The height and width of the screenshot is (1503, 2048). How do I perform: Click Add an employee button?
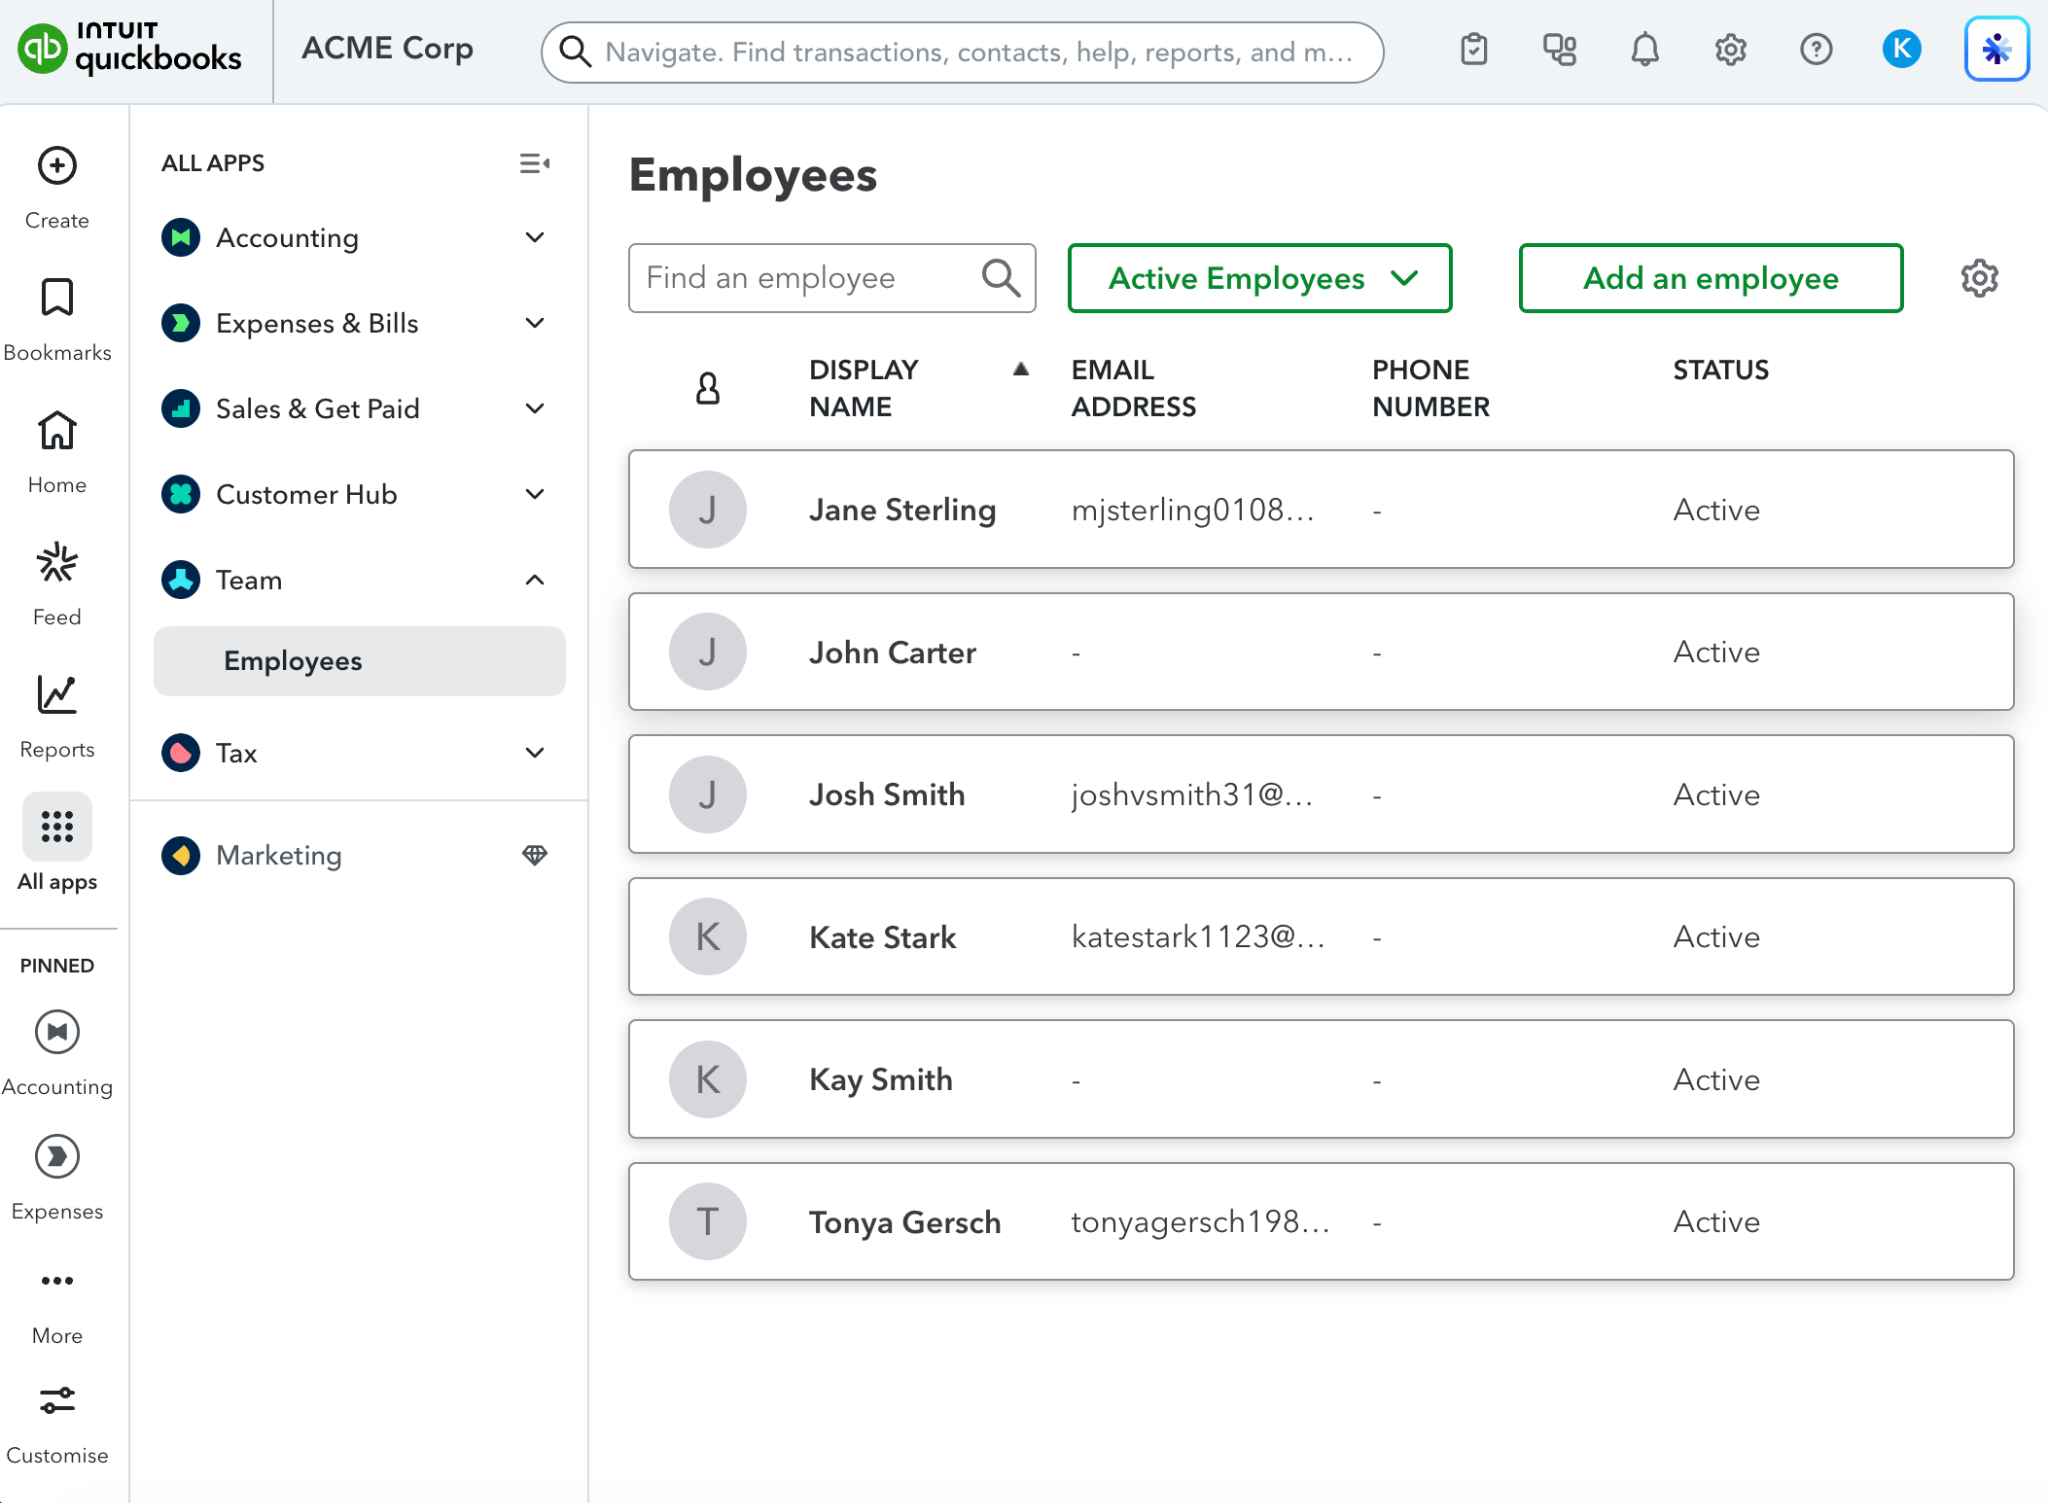(x=1710, y=278)
